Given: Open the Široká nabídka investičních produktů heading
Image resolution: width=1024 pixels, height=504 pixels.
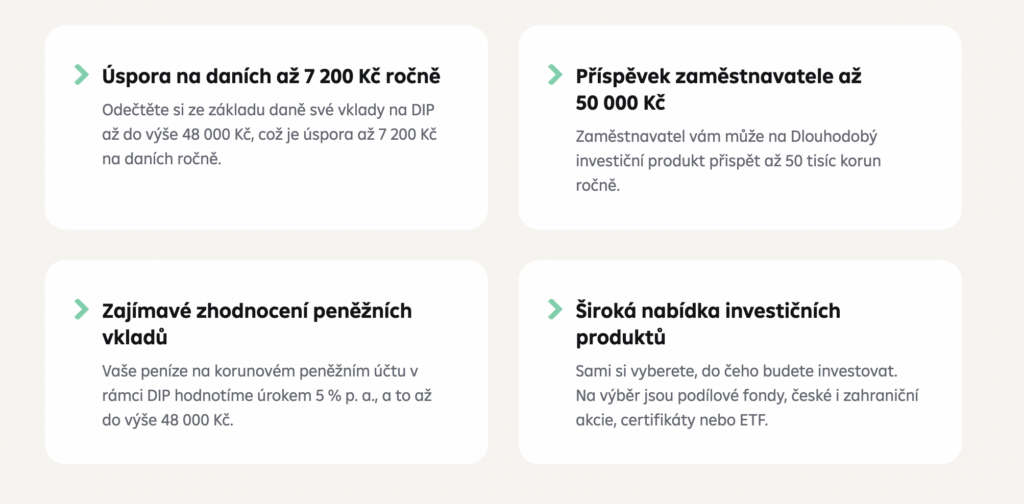Looking at the screenshot, I should pos(707,324).
